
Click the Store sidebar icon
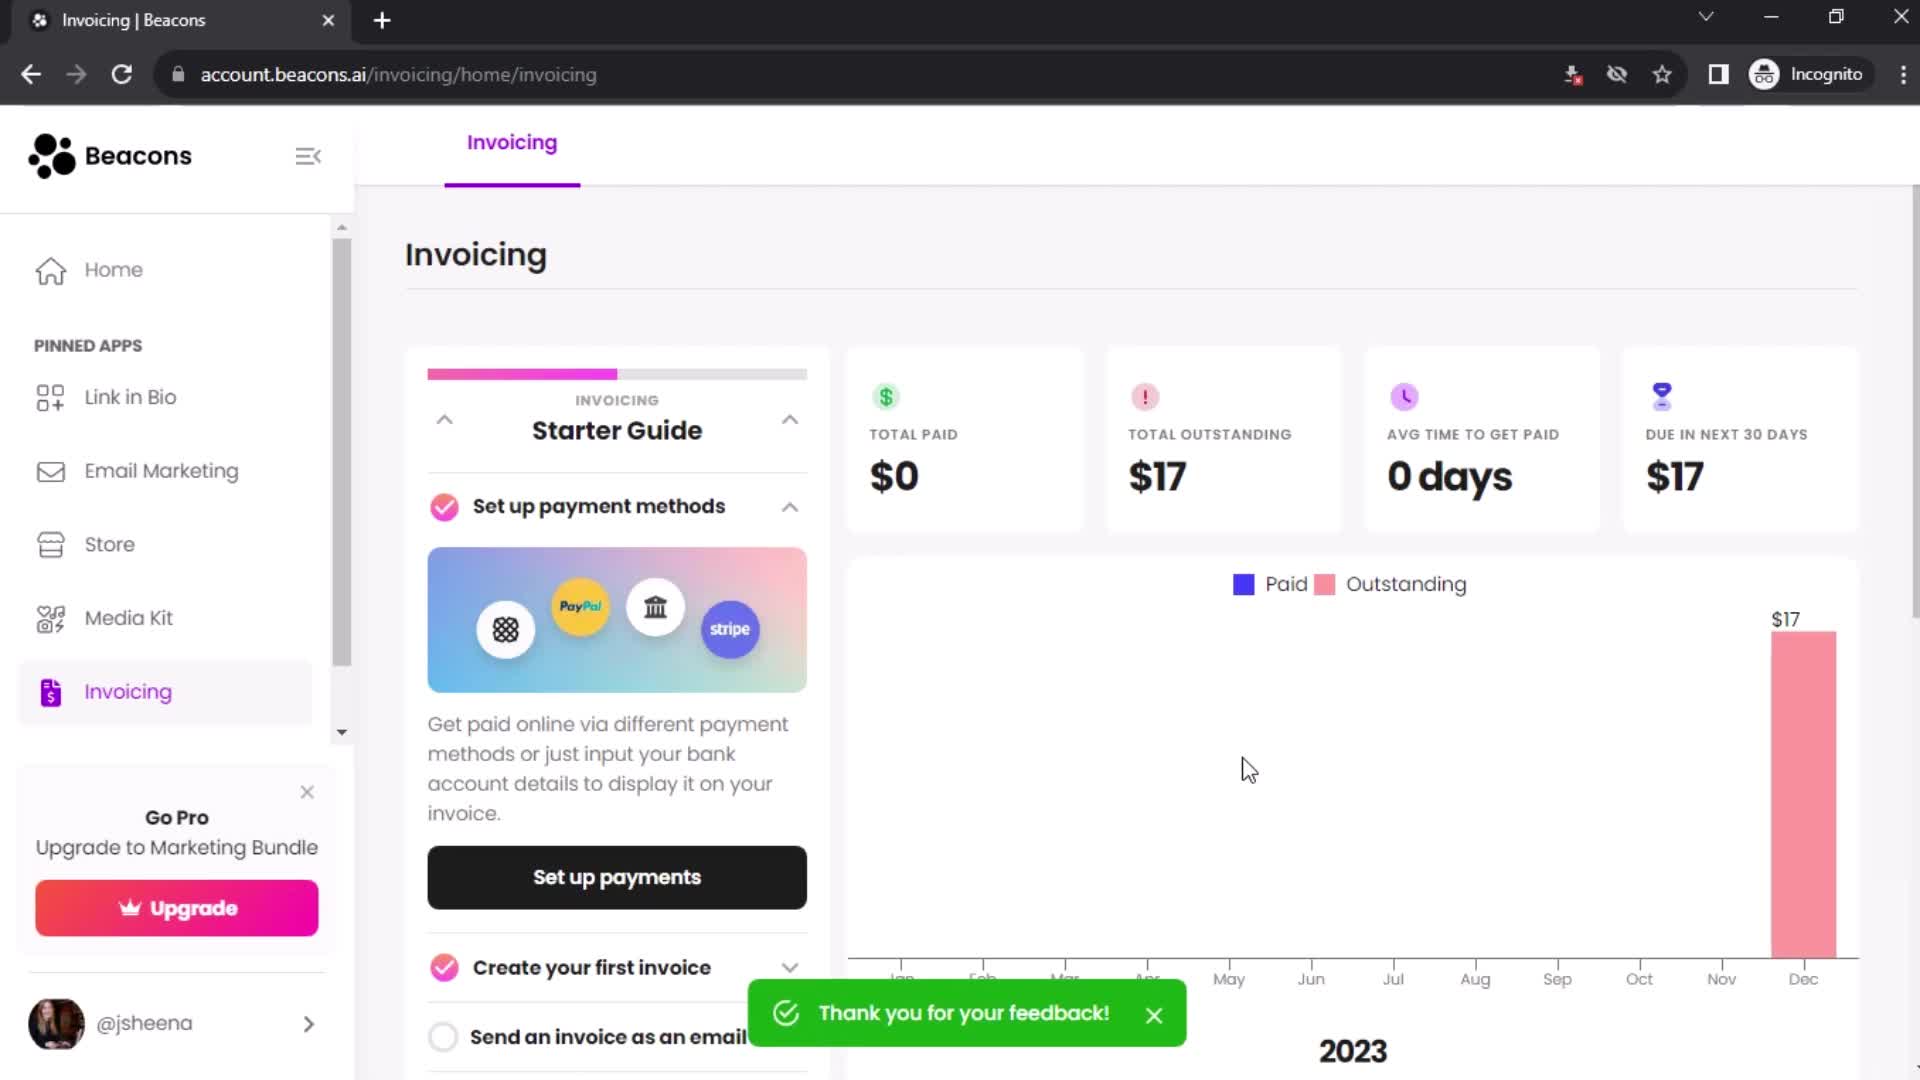tap(50, 545)
